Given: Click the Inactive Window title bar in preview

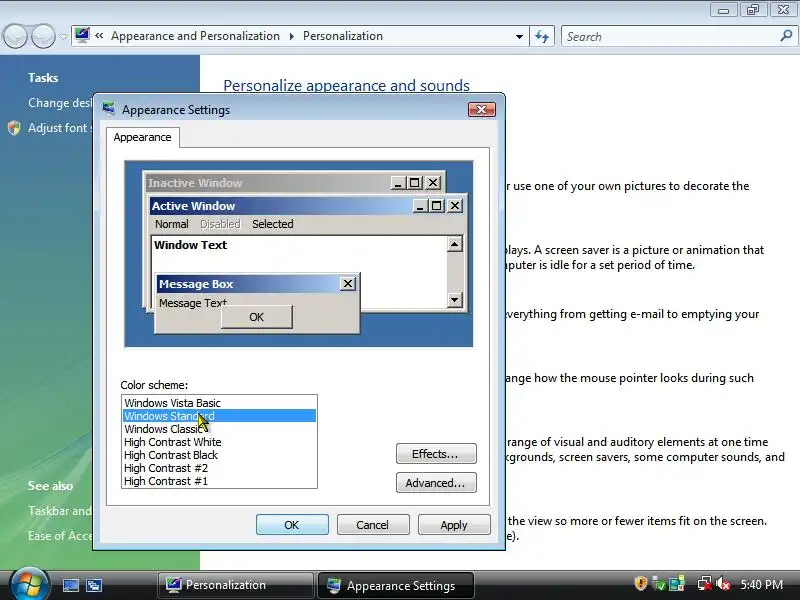Looking at the screenshot, I should (268, 183).
